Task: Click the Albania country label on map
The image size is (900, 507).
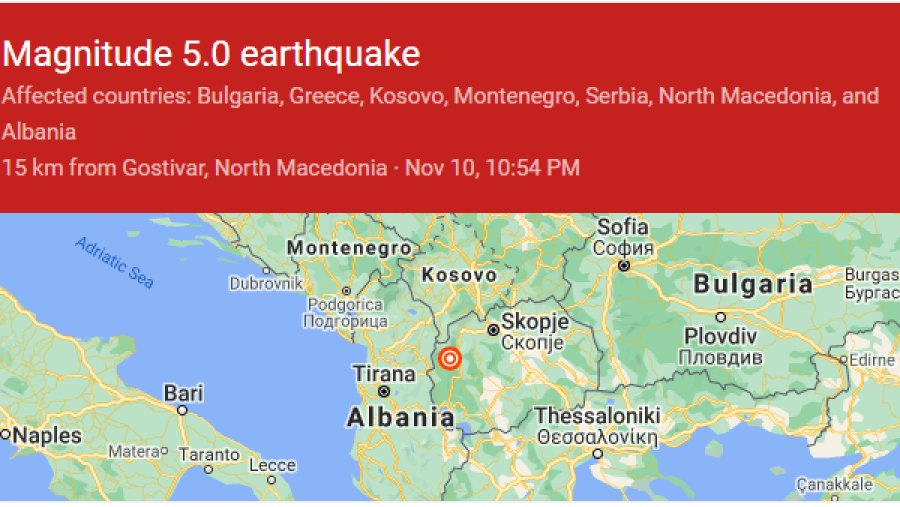Action: tap(401, 417)
